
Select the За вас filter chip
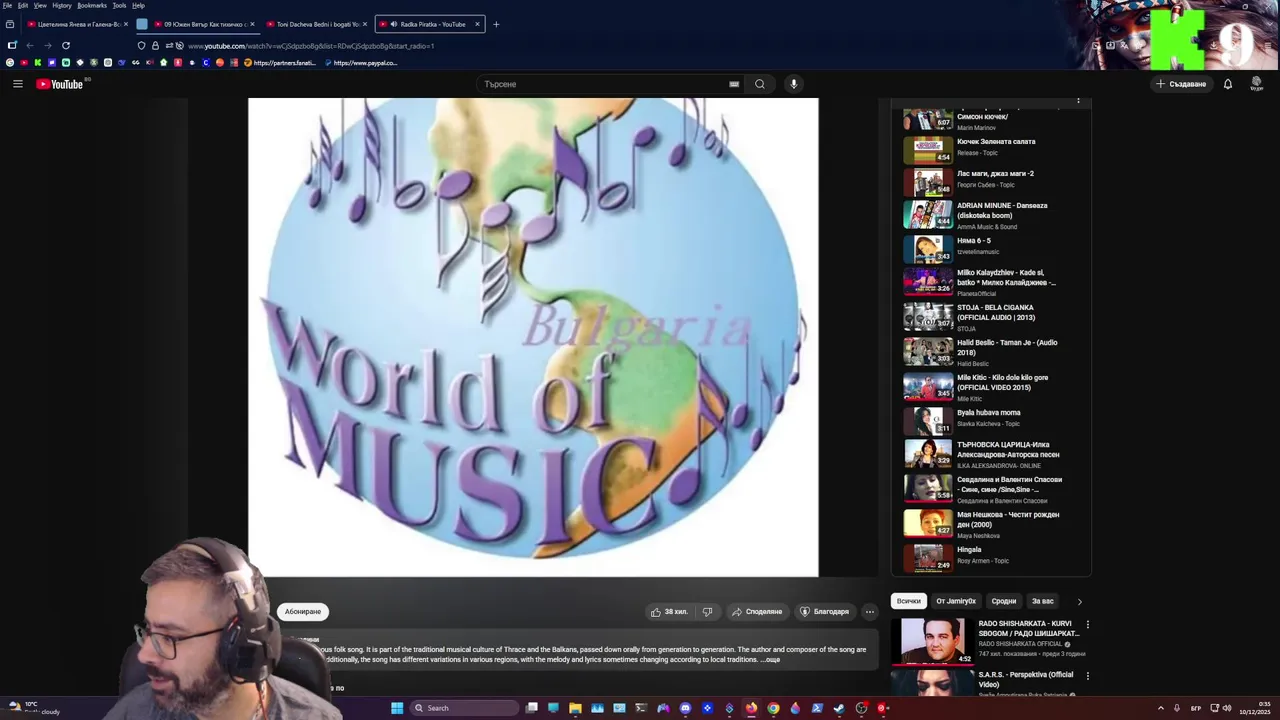(1043, 601)
